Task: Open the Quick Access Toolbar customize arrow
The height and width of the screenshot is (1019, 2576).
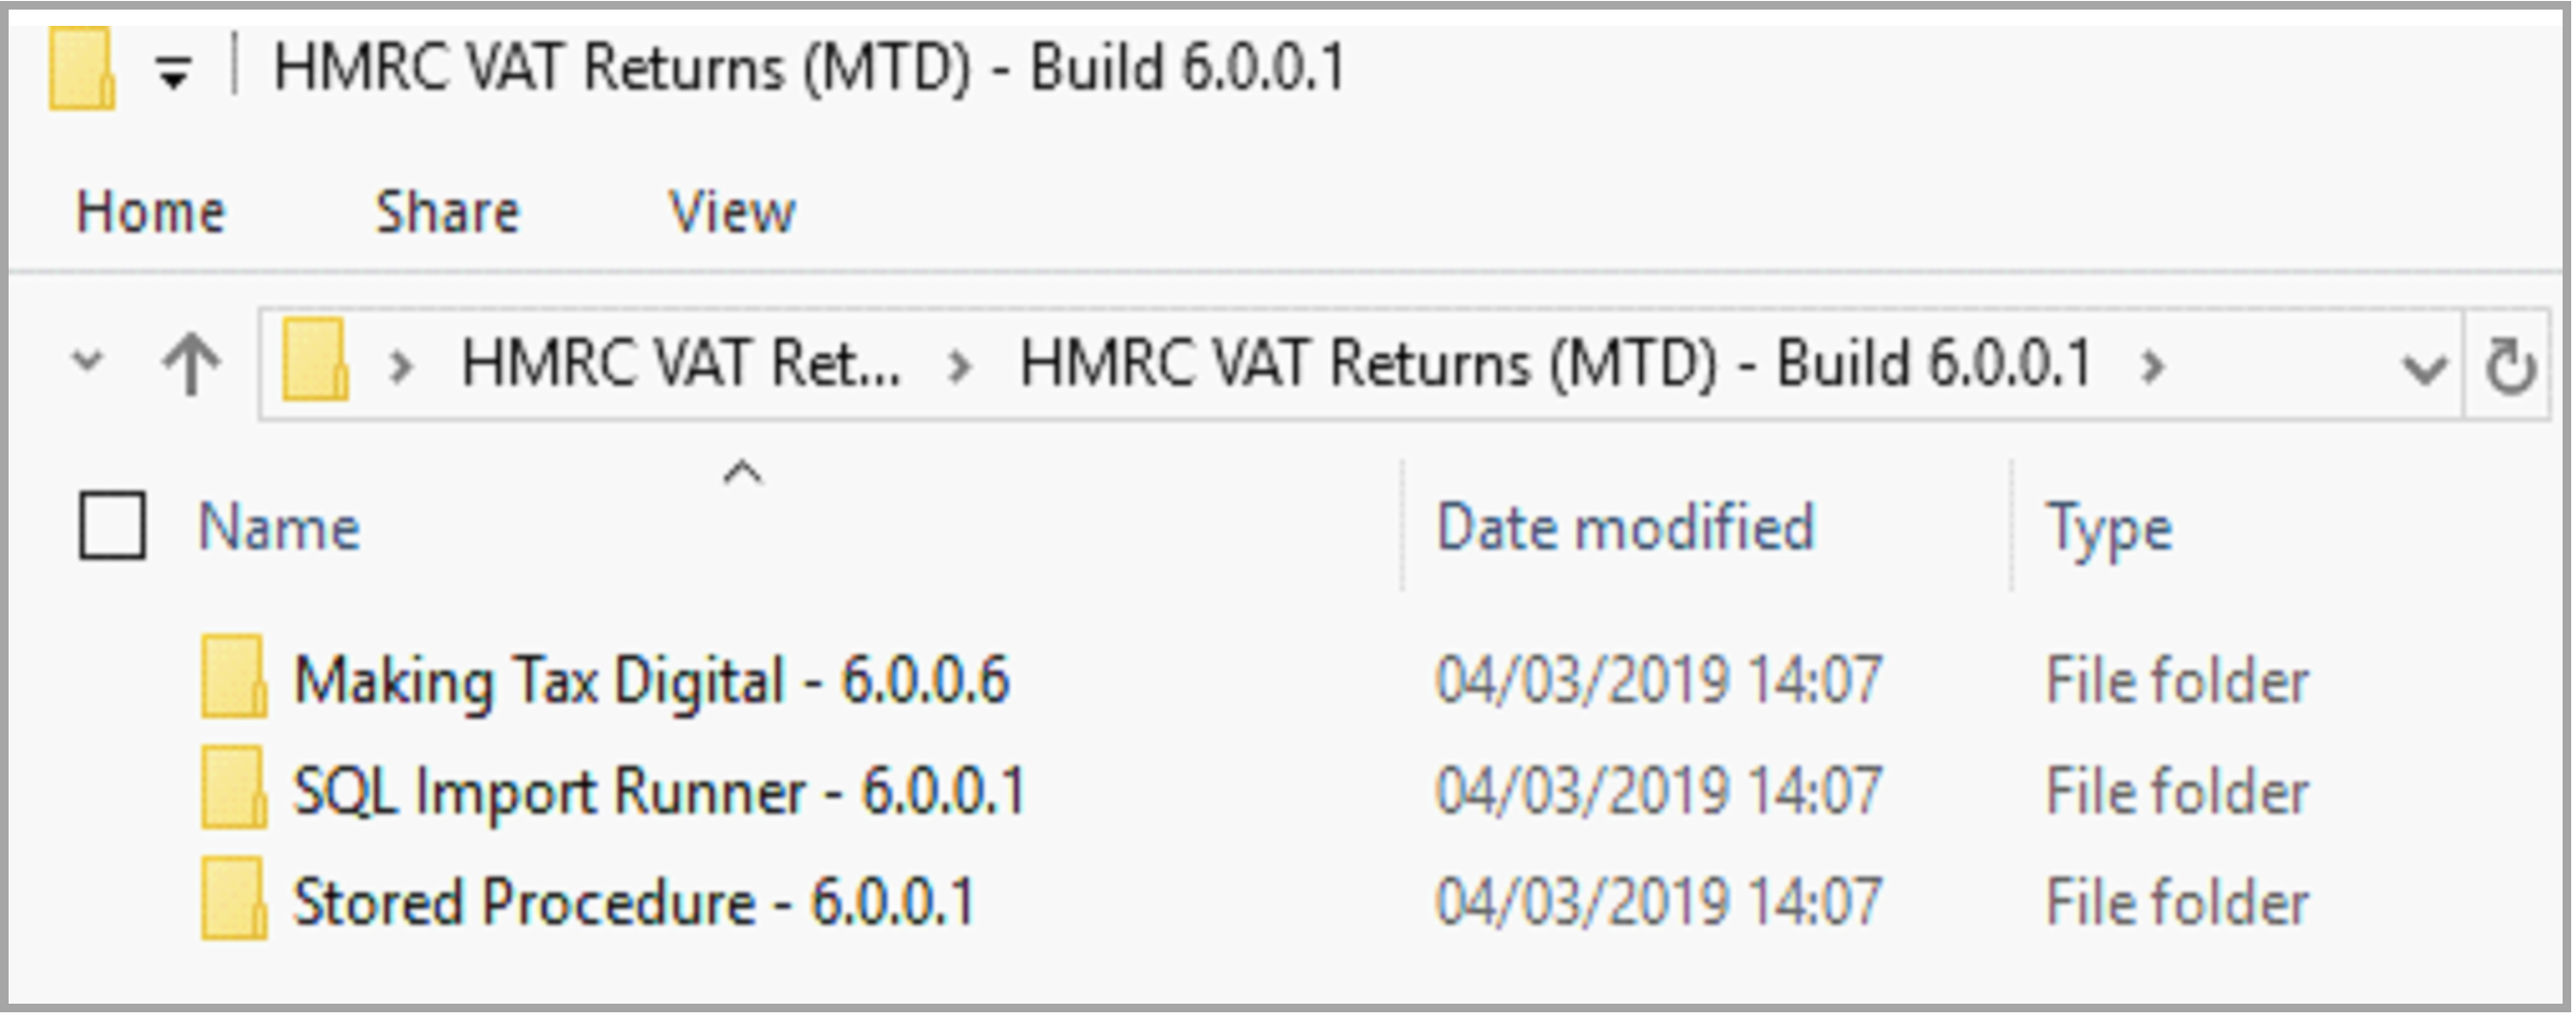Action: [173, 72]
